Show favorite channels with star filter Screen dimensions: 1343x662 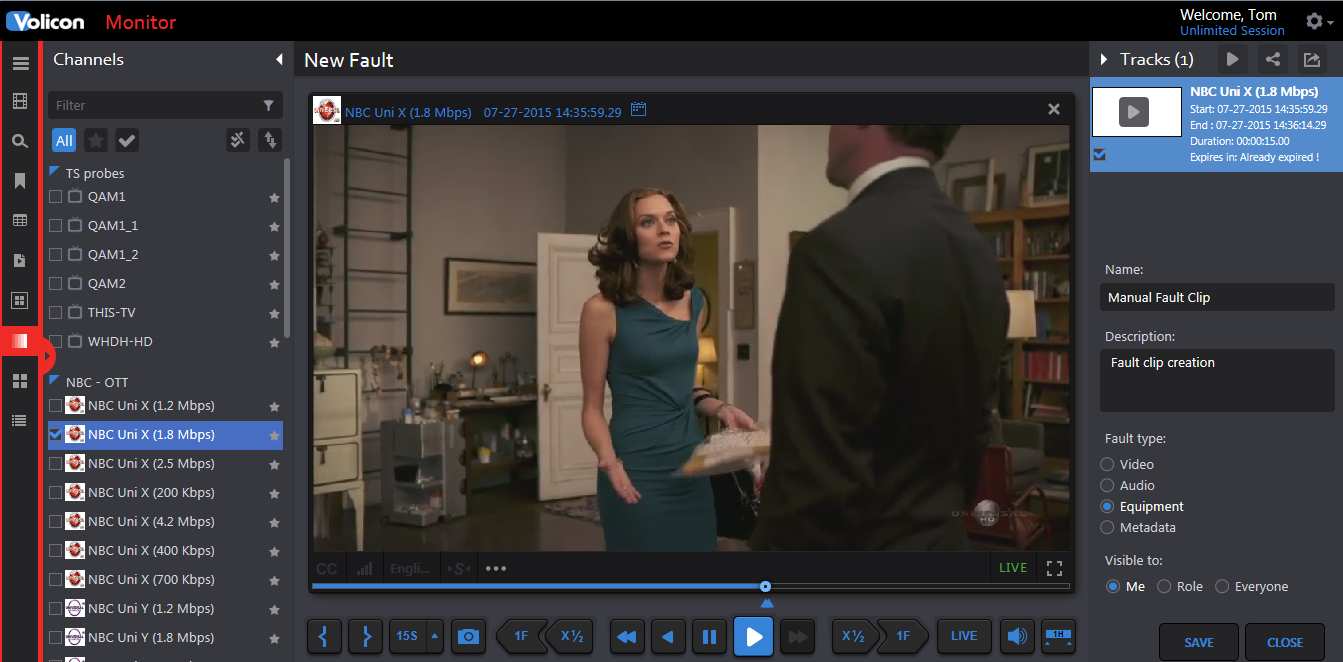click(x=96, y=140)
